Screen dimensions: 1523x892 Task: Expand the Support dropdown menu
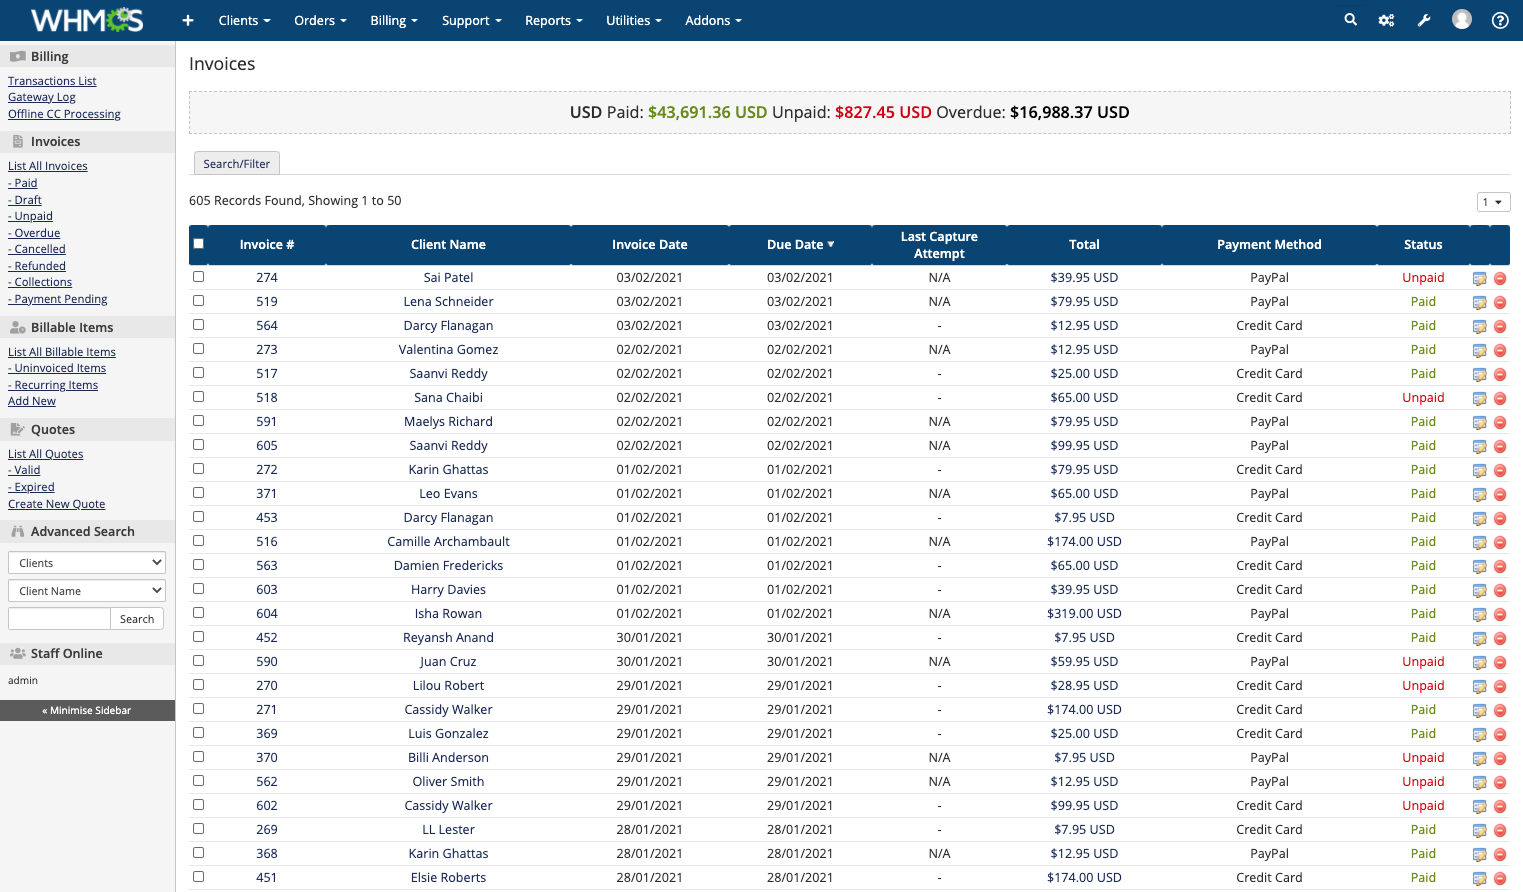[x=471, y=20]
